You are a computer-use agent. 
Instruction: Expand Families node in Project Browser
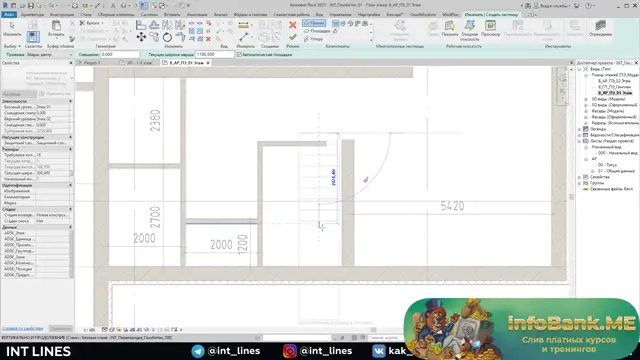click(580, 177)
